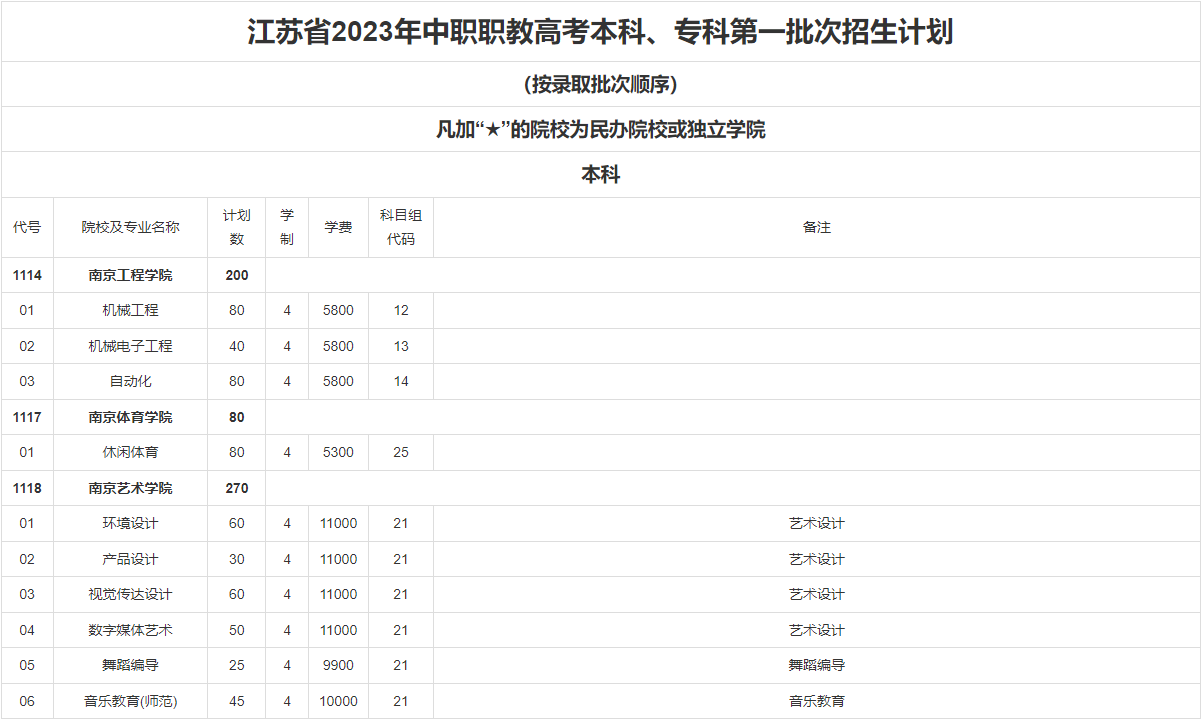This screenshot has height=719, width=1202.
Task: Select the 环境设计 major cell
Action: tap(130, 523)
